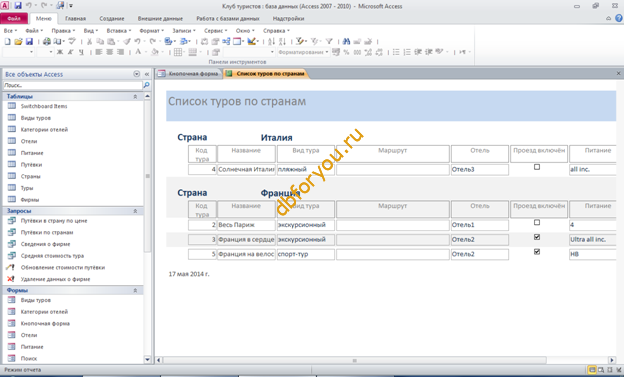624x377 pixels.
Task: Switch to the Главная ribbon tab
Action: point(75,19)
